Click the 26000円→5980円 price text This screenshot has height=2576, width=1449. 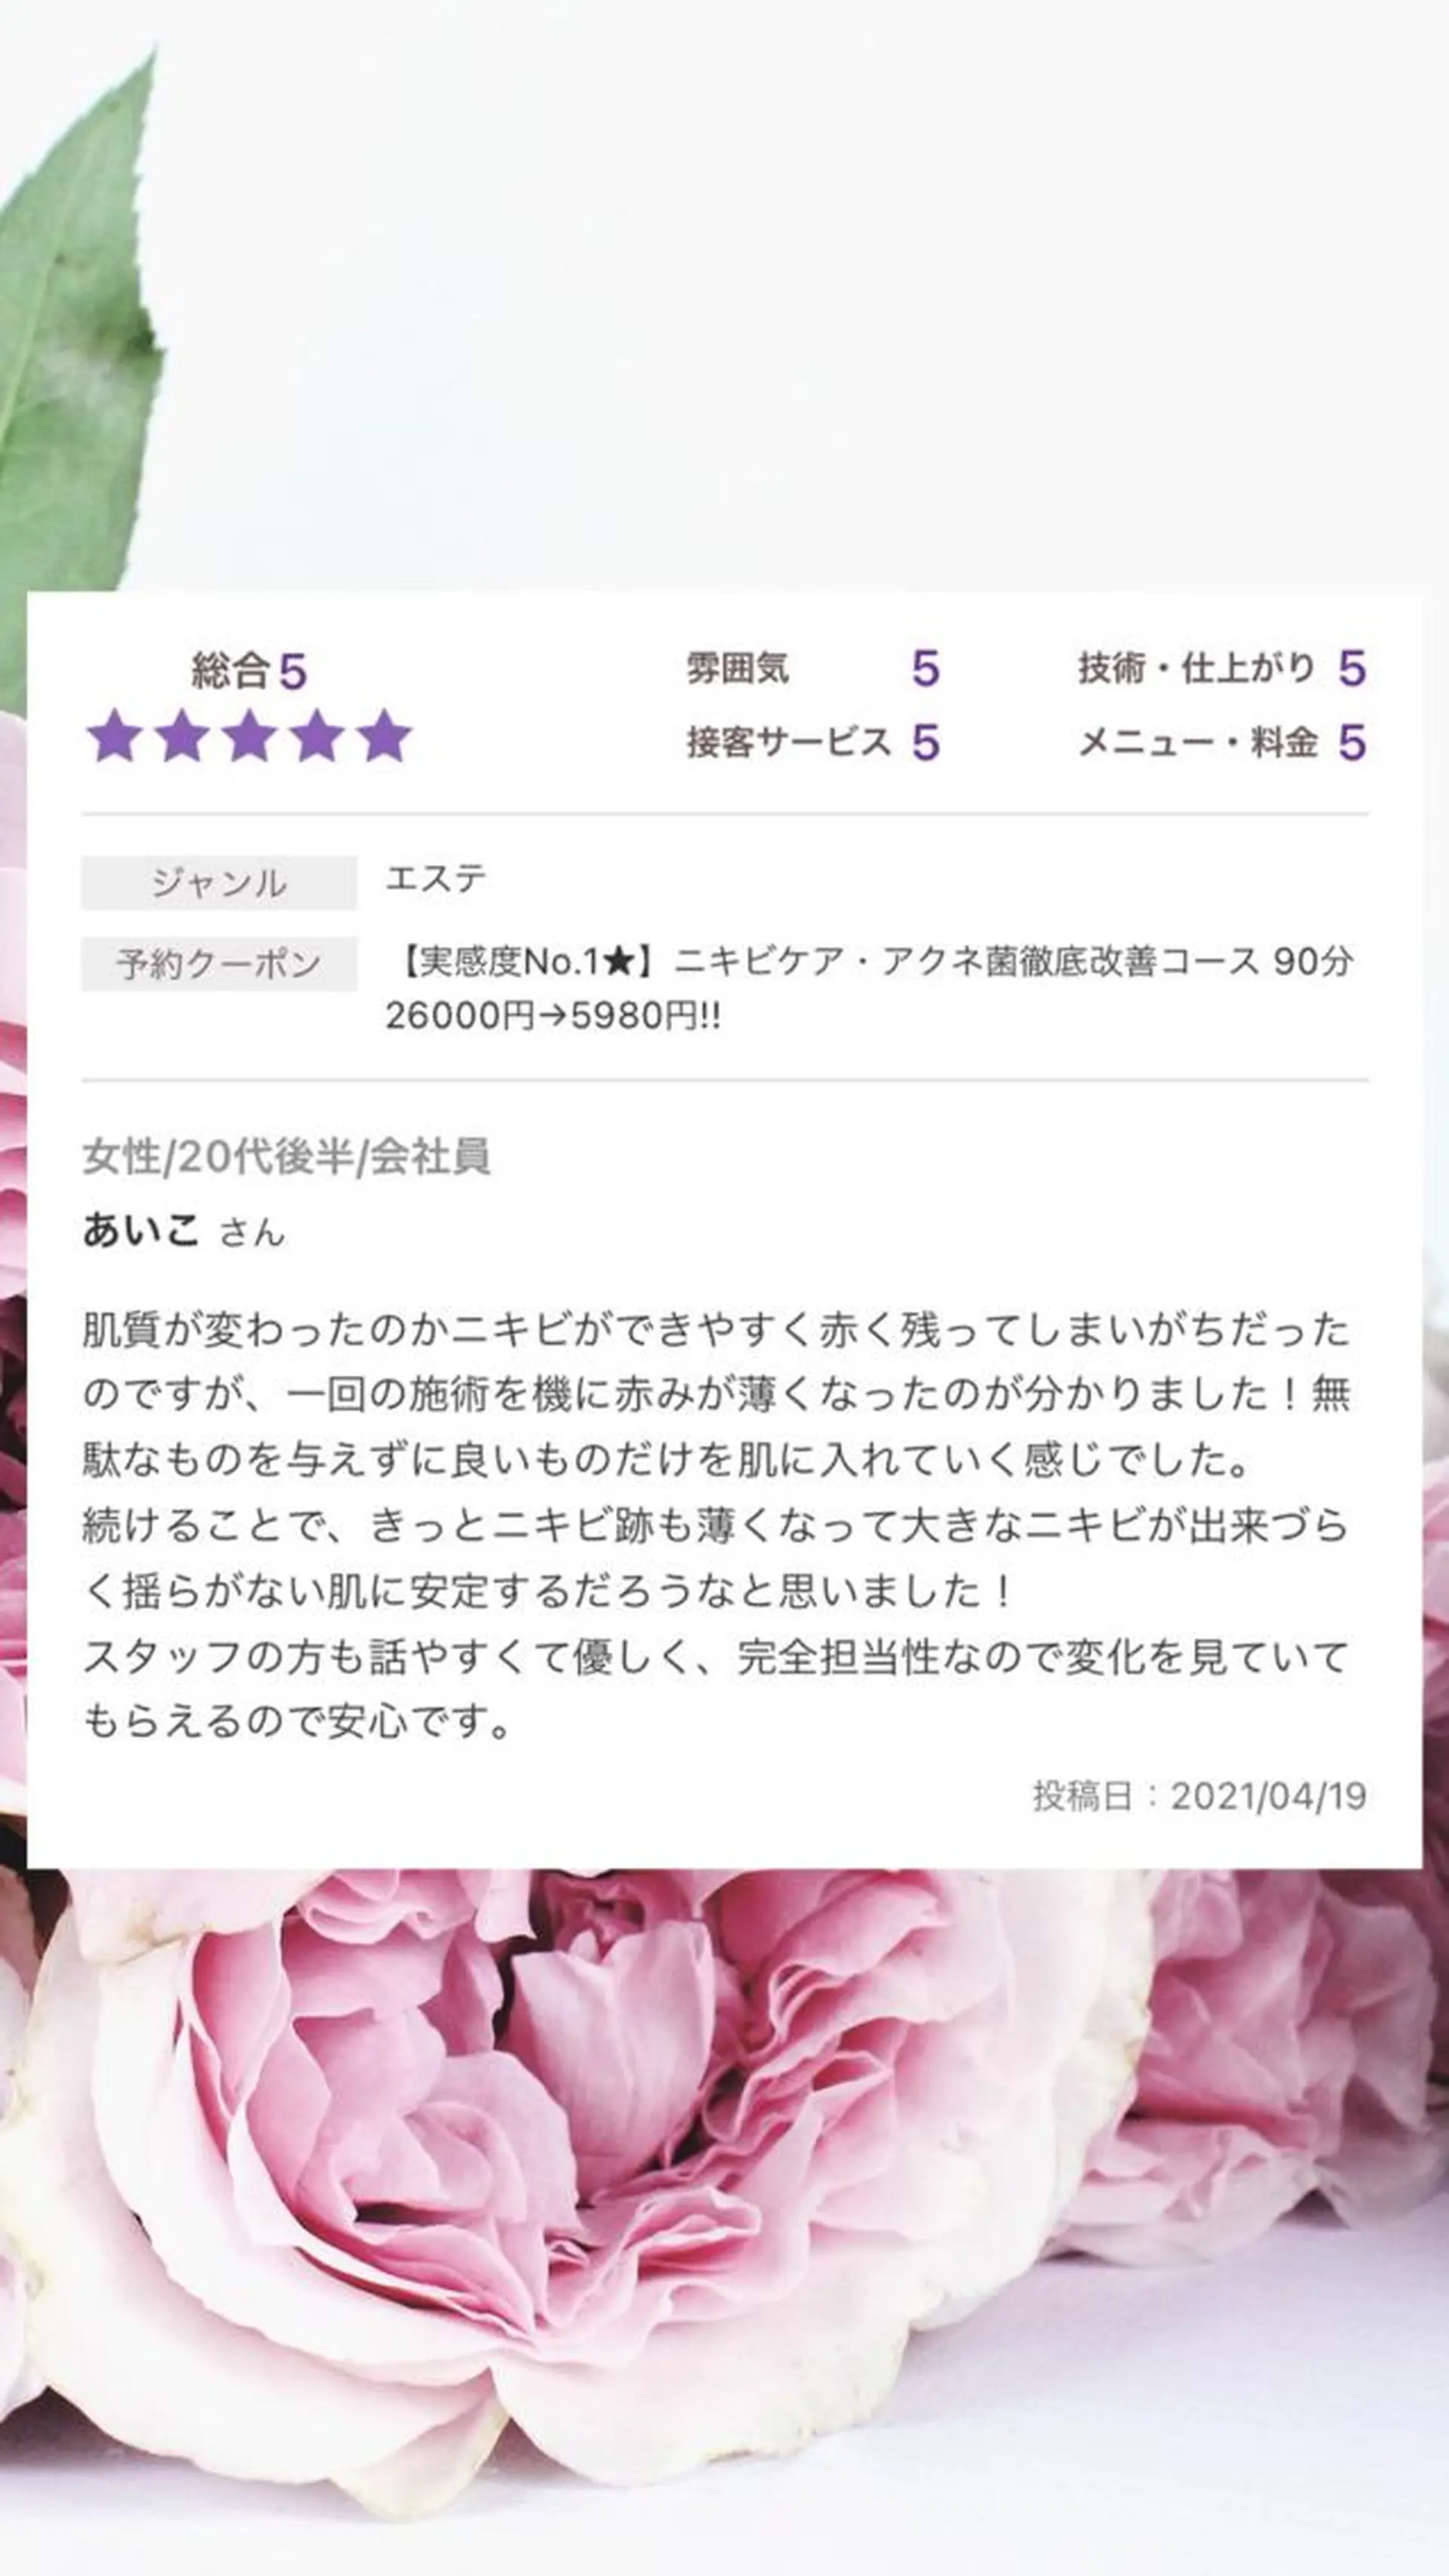[553, 1016]
